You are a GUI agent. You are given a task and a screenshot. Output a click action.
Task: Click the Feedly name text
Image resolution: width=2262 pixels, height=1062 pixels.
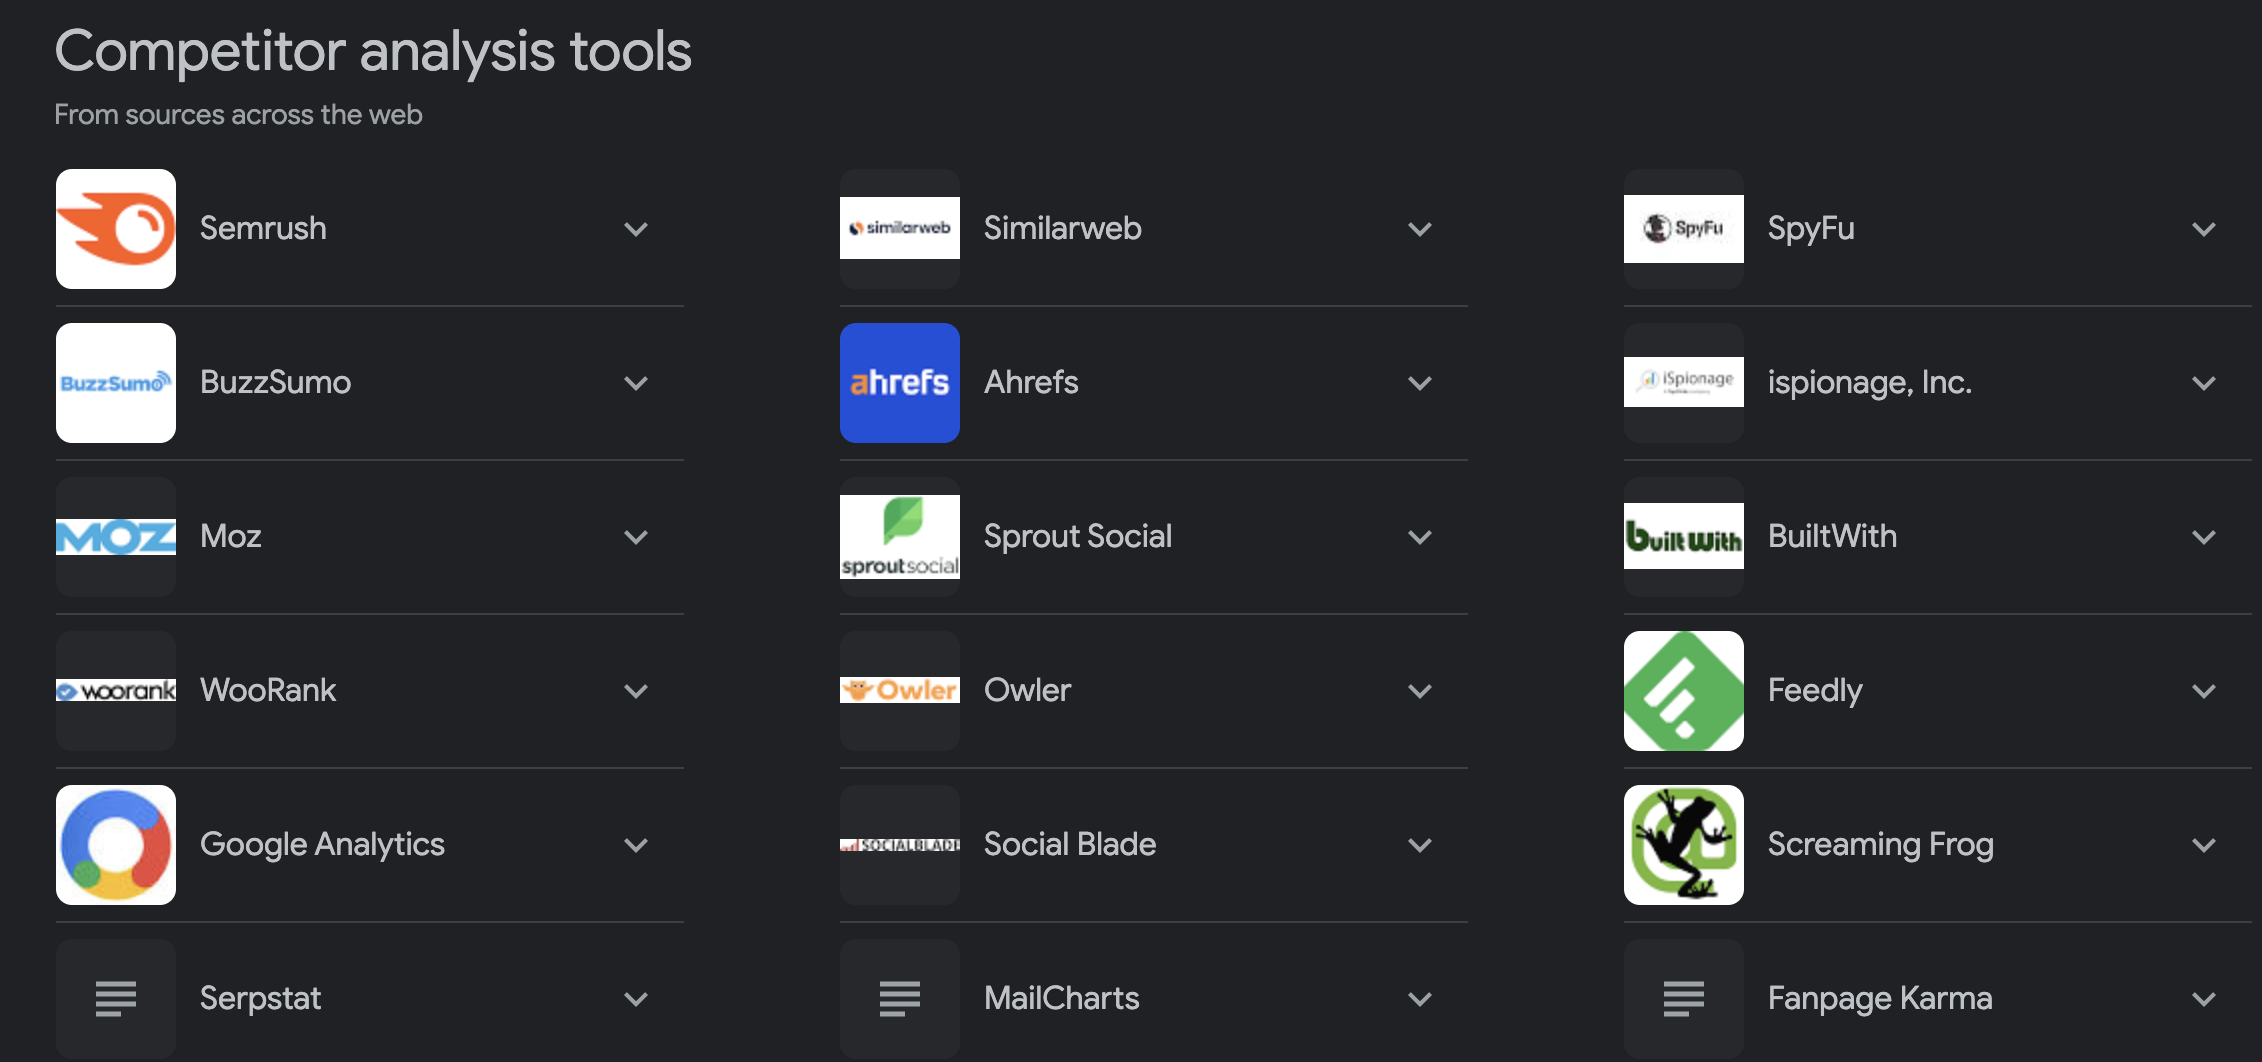1815,691
